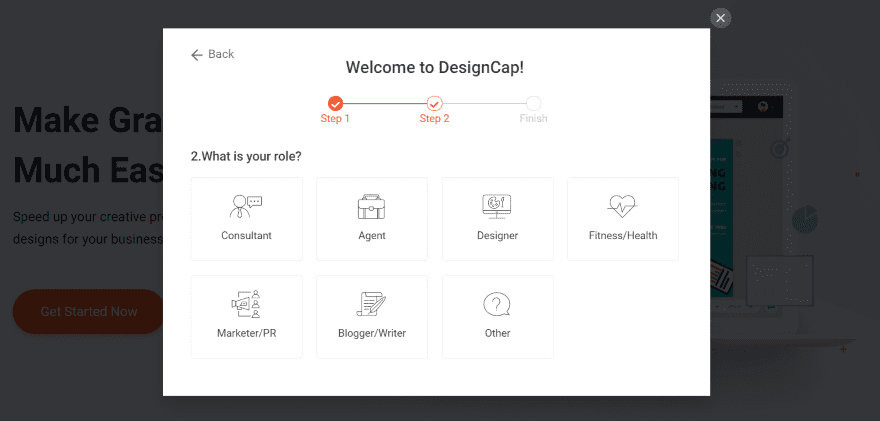
Task: Go back using the Back arrow link
Action: point(212,54)
